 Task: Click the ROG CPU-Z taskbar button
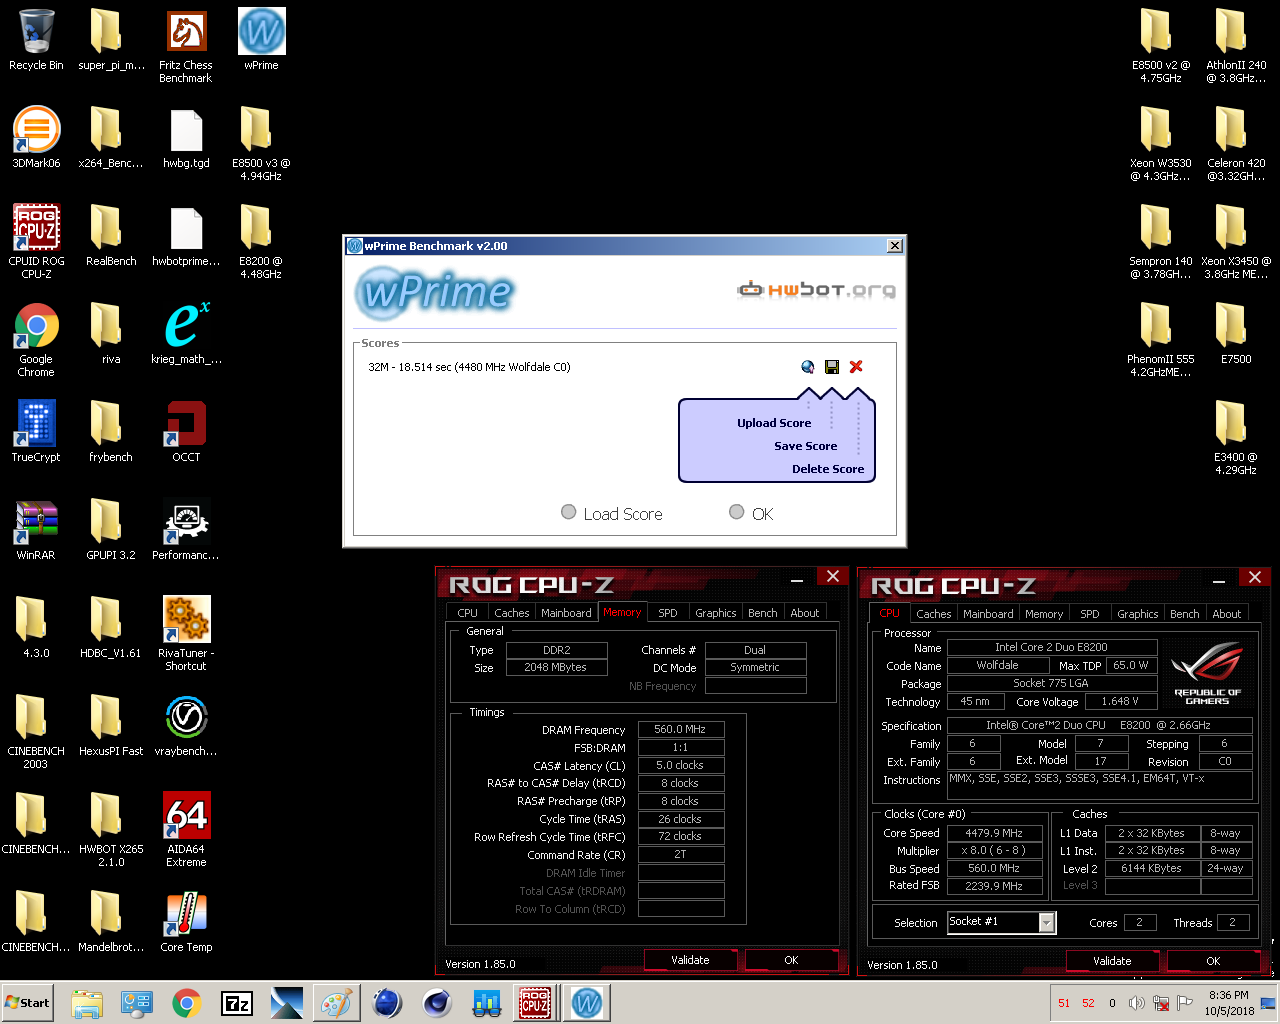click(x=535, y=1003)
